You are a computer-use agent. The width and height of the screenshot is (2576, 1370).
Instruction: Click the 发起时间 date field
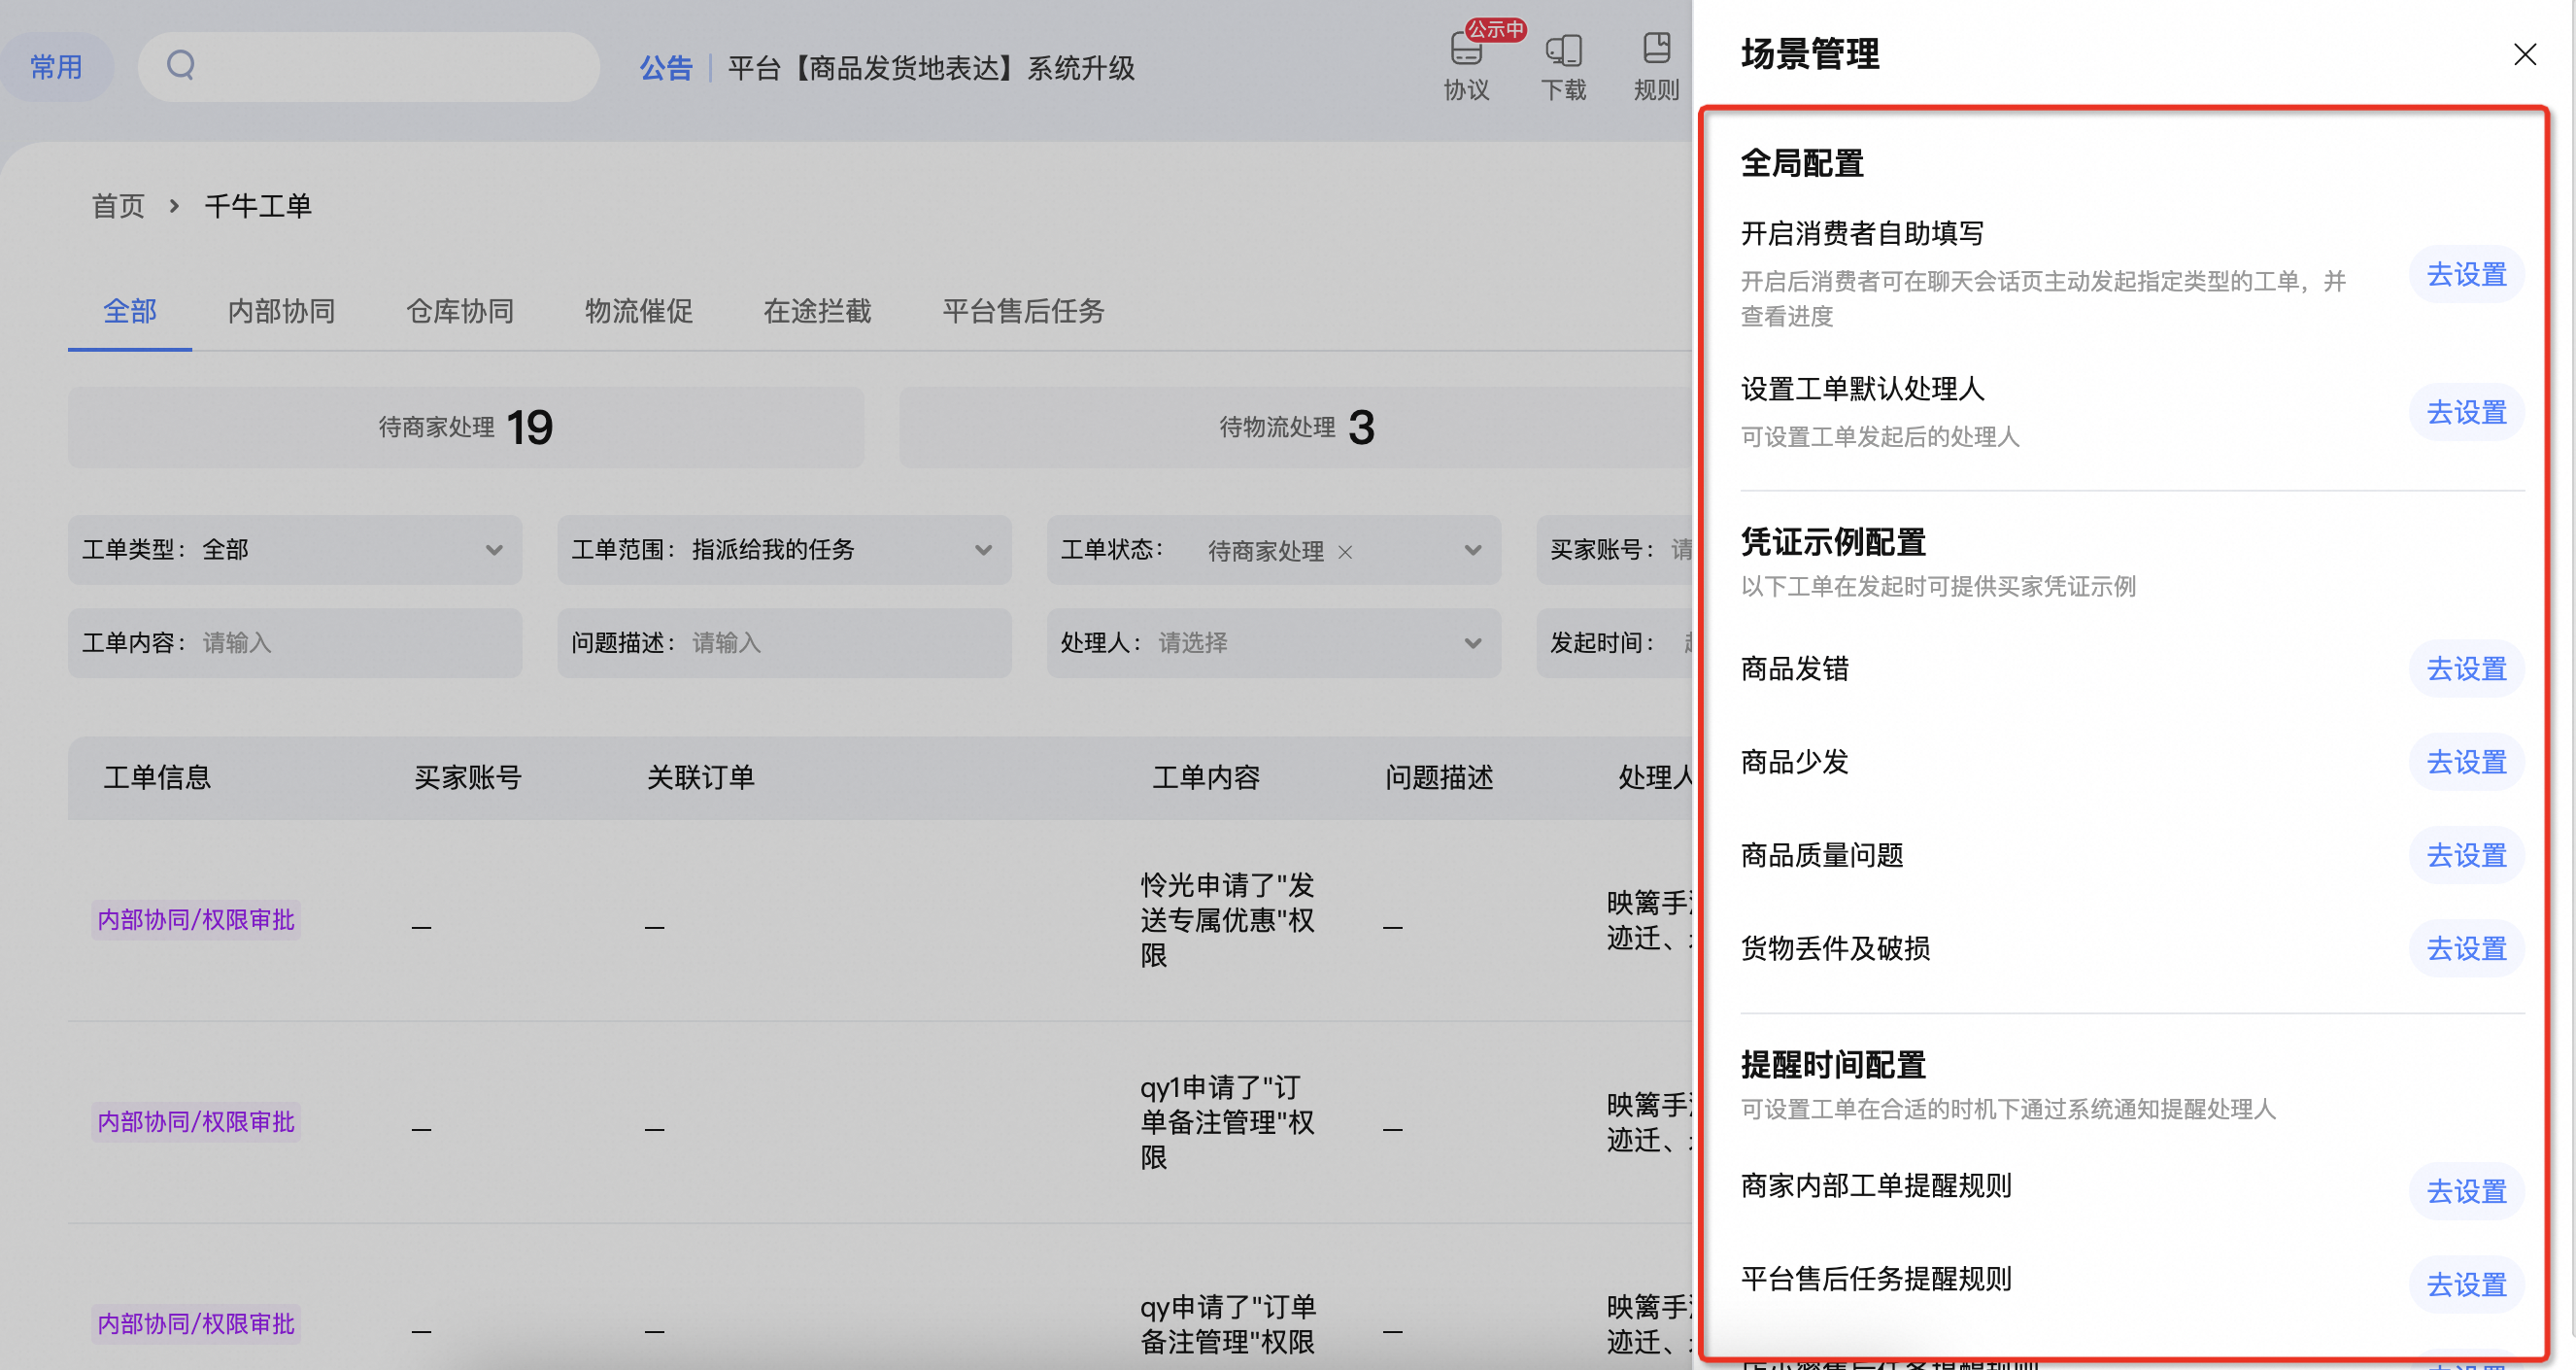(x=1614, y=643)
